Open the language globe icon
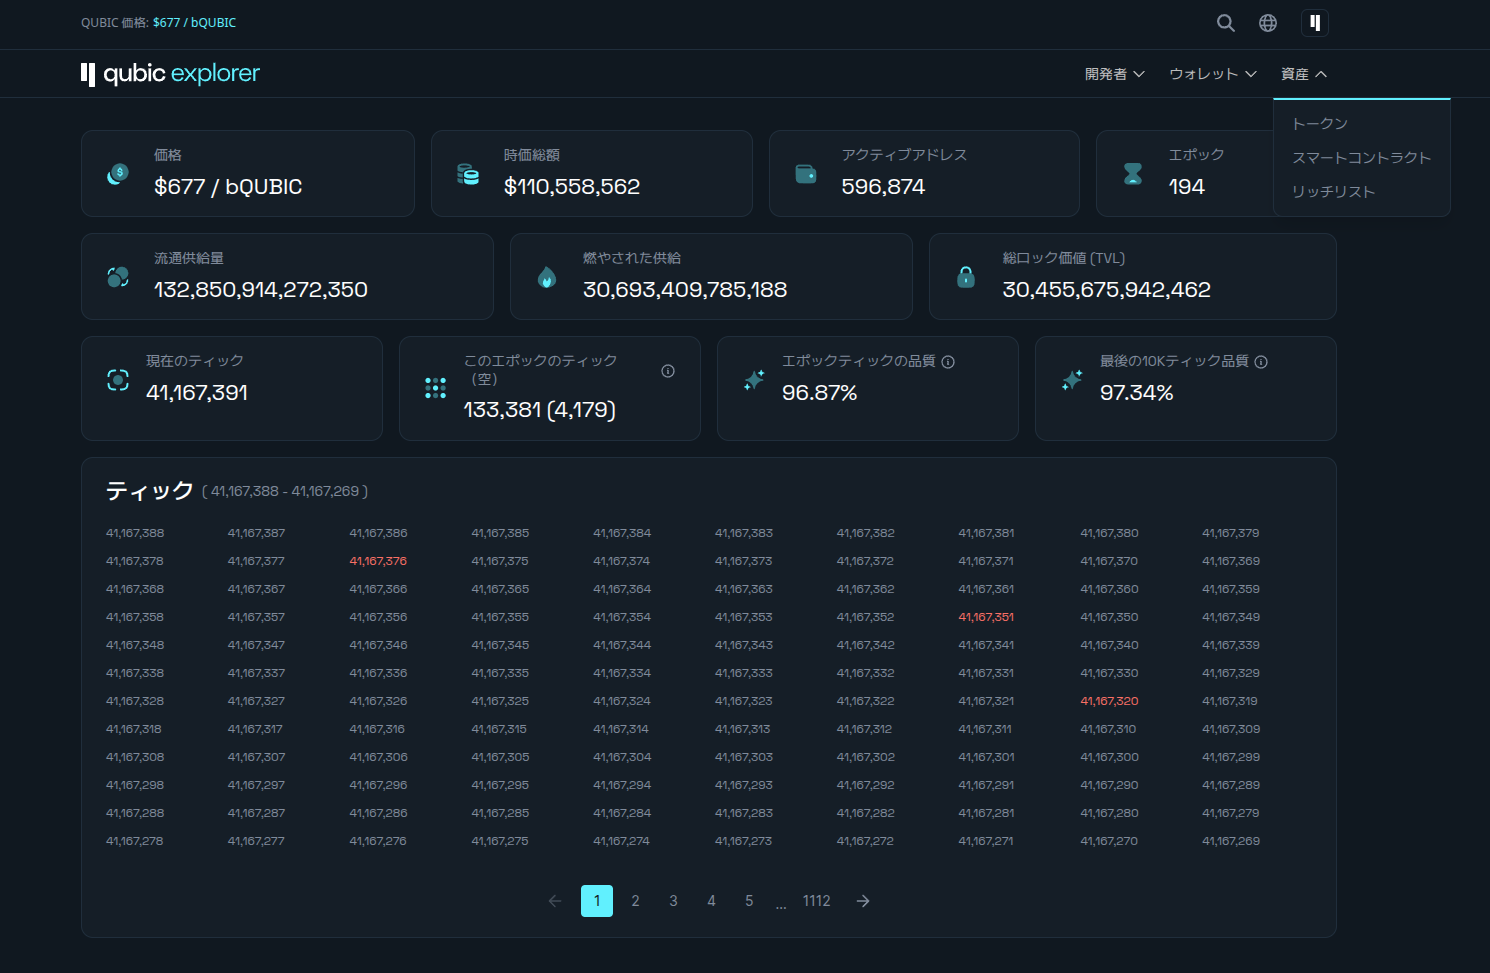 click(x=1268, y=23)
